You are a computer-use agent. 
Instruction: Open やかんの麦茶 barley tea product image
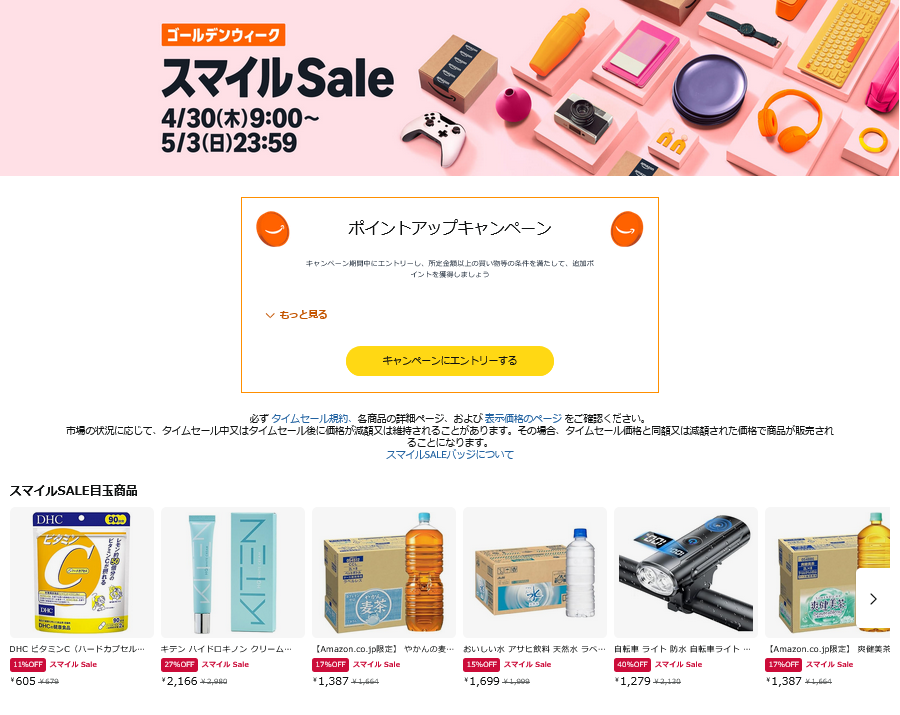point(383,572)
